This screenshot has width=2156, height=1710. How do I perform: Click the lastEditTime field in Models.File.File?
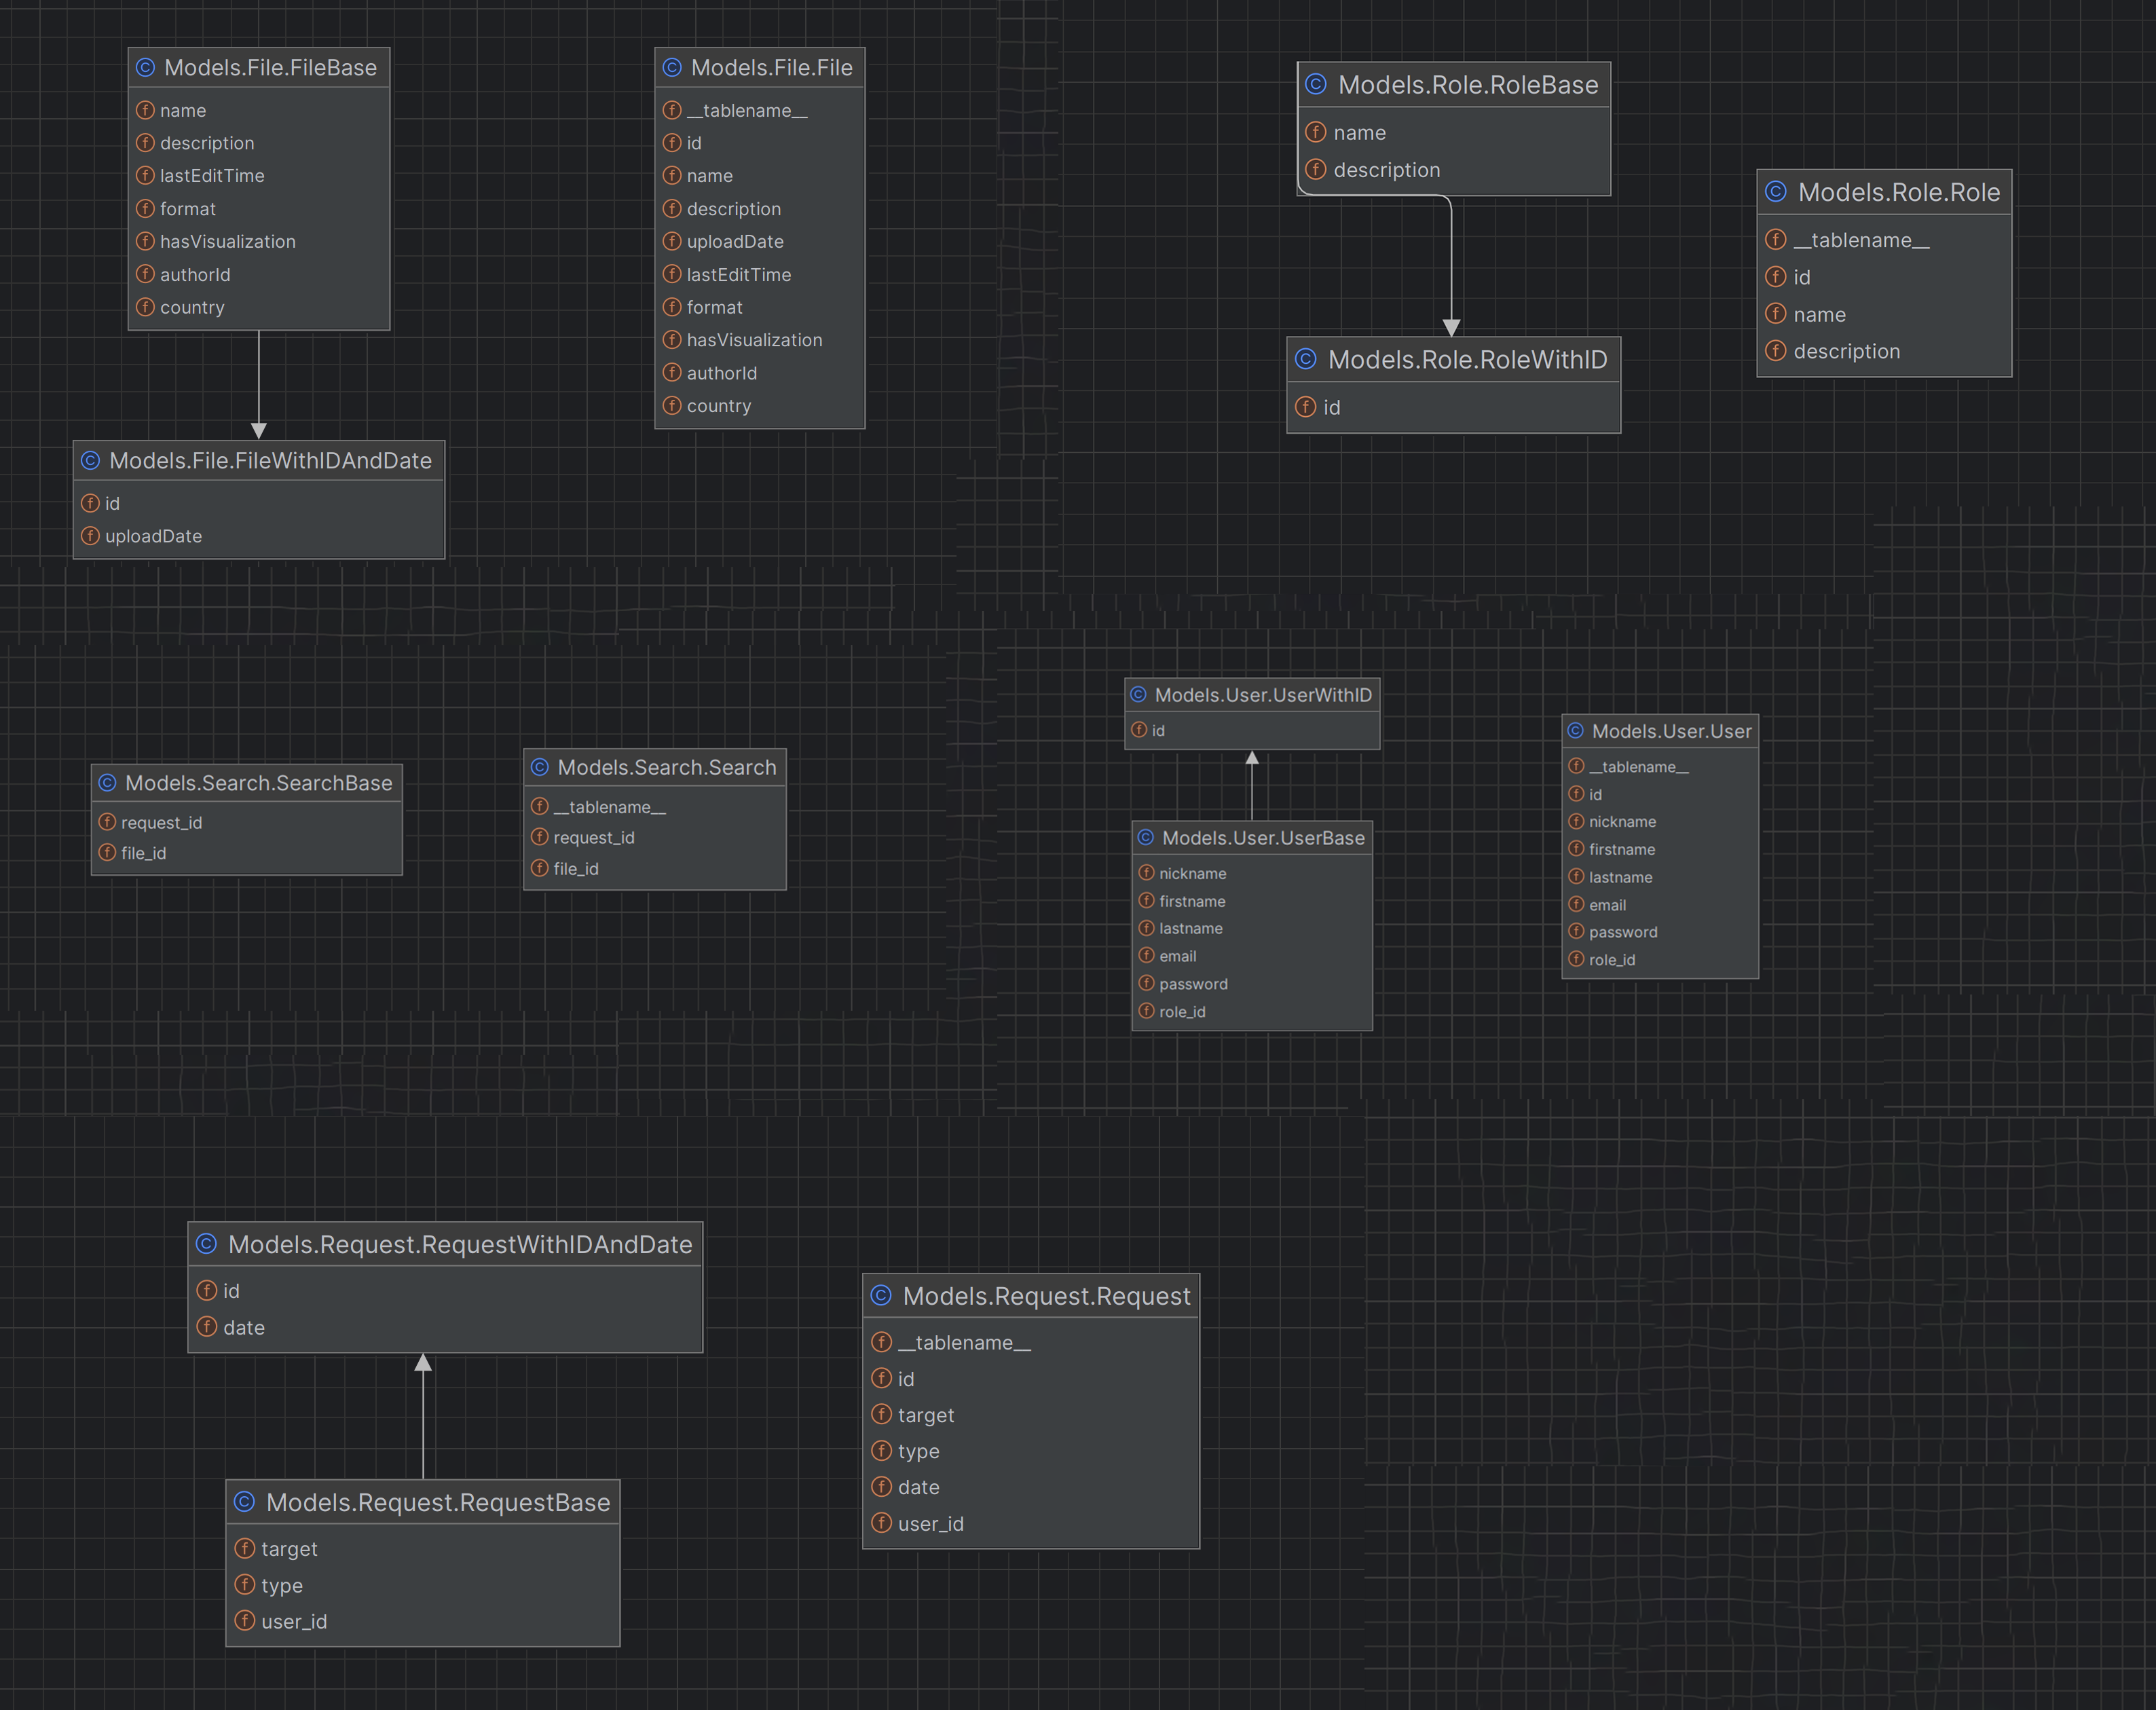point(738,275)
